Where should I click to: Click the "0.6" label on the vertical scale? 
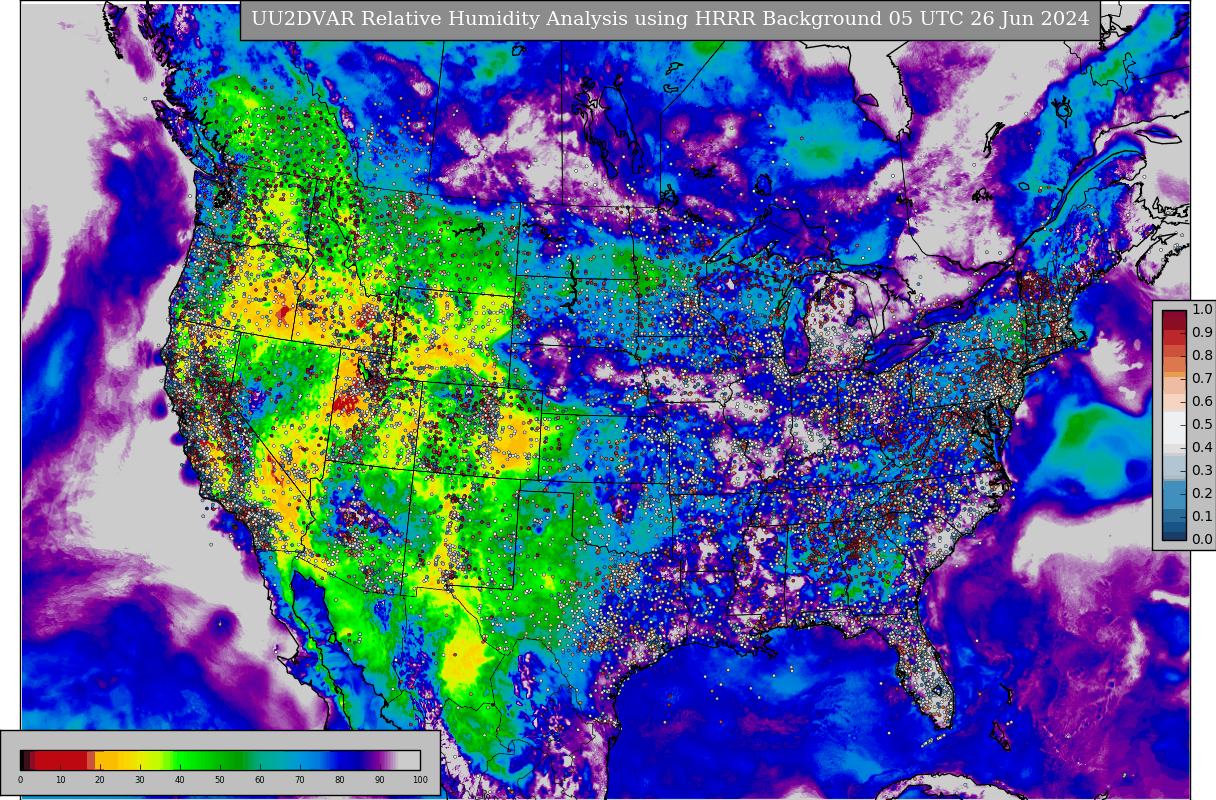point(1202,402)
